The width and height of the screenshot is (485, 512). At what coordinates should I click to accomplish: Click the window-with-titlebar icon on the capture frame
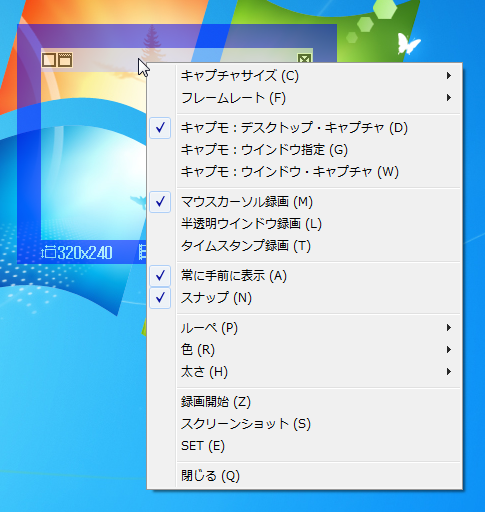(65, 60)
